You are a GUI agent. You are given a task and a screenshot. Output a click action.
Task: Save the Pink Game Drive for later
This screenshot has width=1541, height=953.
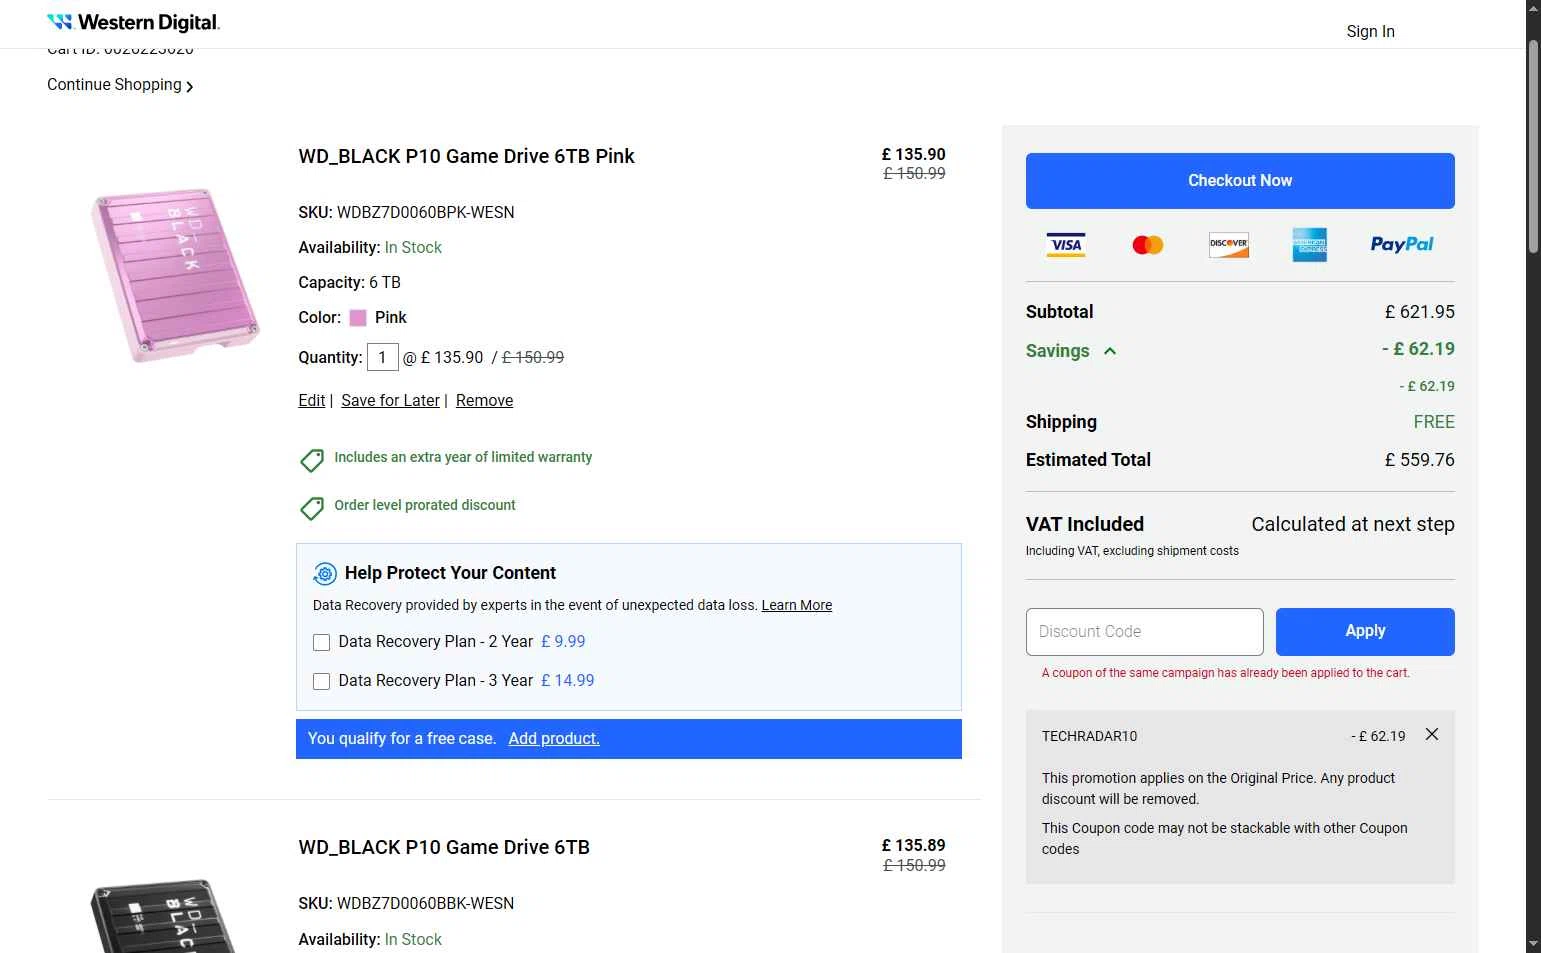(x=390, y=400)
